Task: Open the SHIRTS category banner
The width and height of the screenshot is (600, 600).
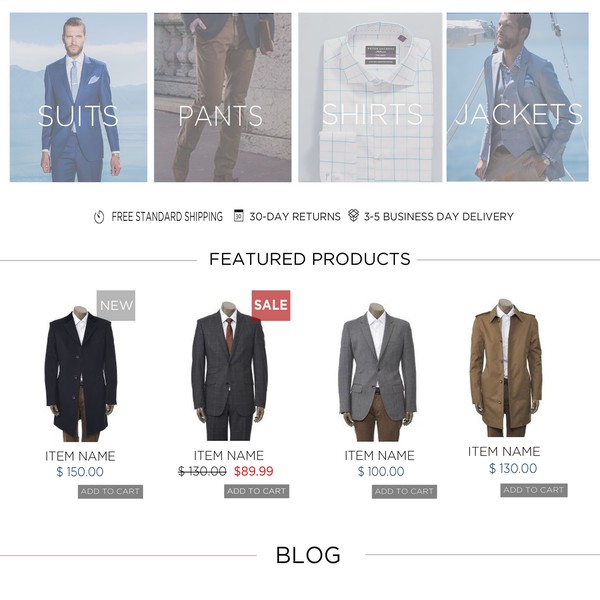Action: click(370, 97)
